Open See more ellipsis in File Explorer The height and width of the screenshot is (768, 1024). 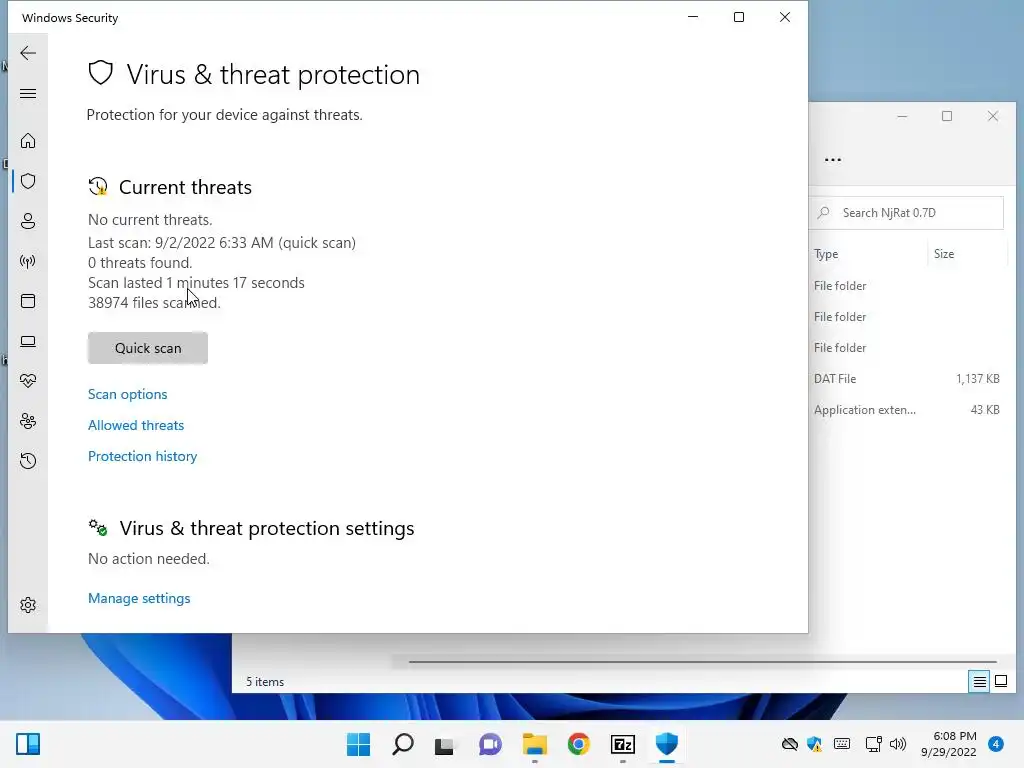833,159
